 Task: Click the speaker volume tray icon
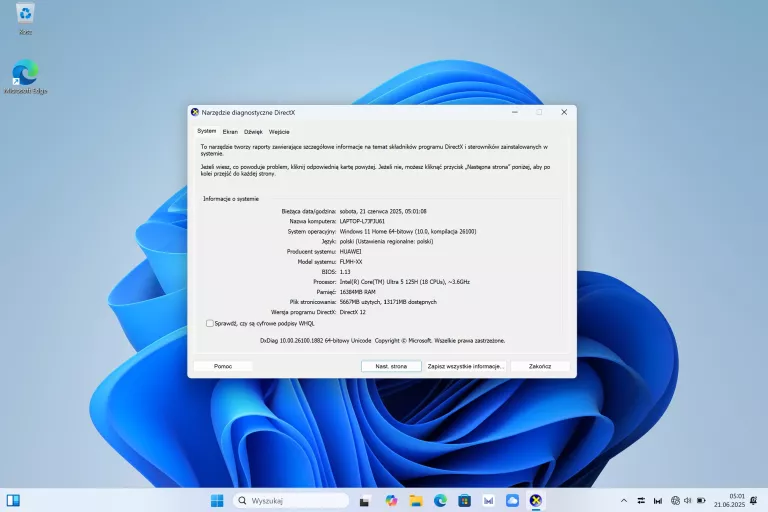pos(688,500)
